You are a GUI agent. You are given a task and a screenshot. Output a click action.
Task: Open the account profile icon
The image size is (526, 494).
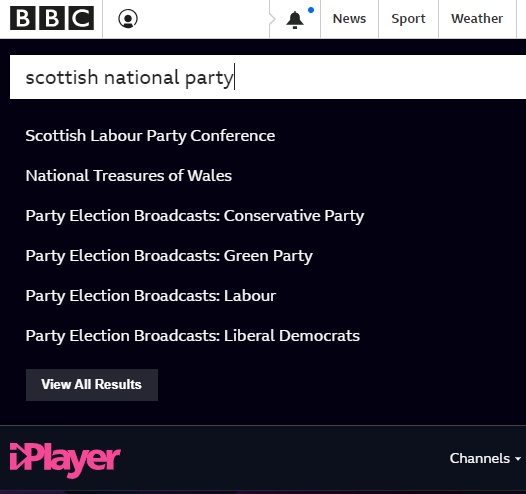[x=128, y=18]
